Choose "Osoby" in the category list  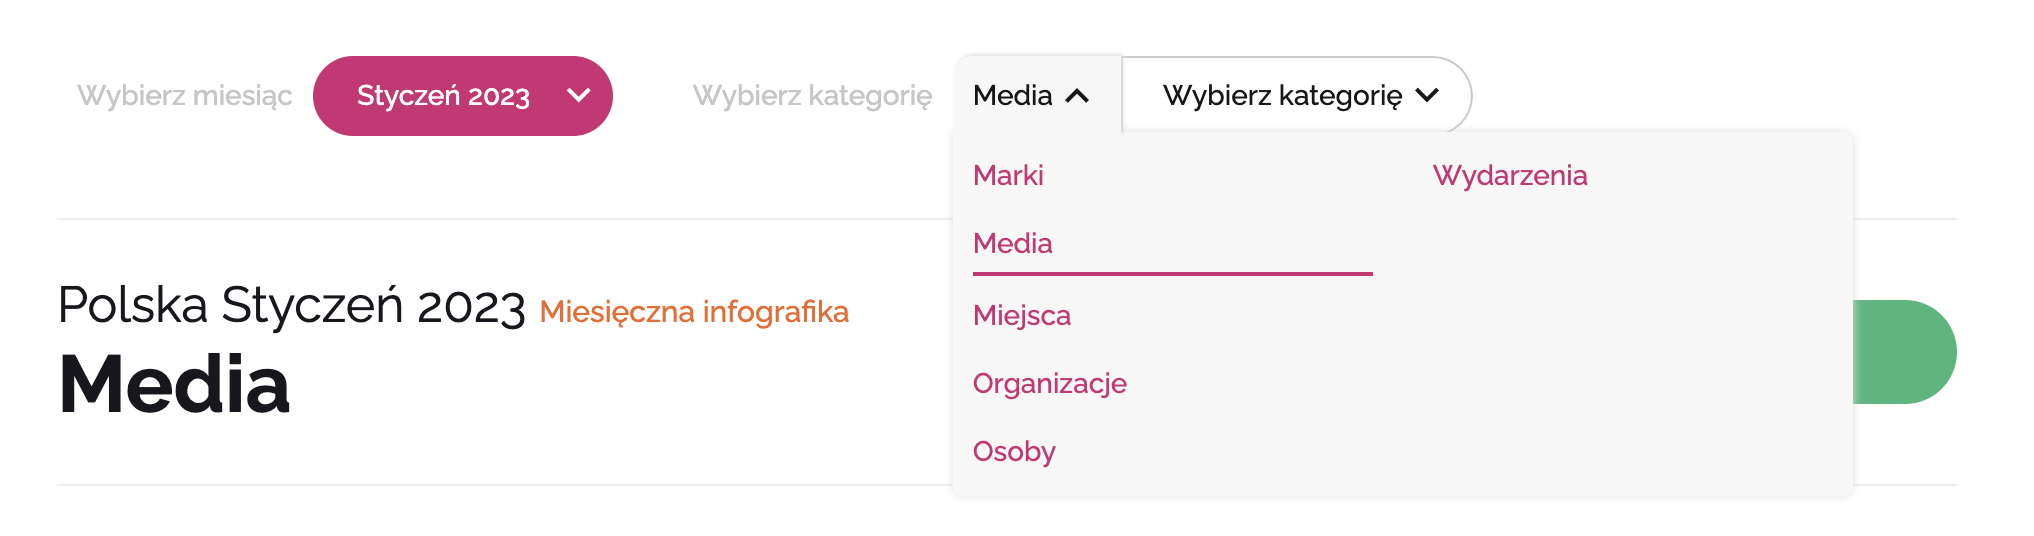pyautogui.click(x=1014, y=452)
